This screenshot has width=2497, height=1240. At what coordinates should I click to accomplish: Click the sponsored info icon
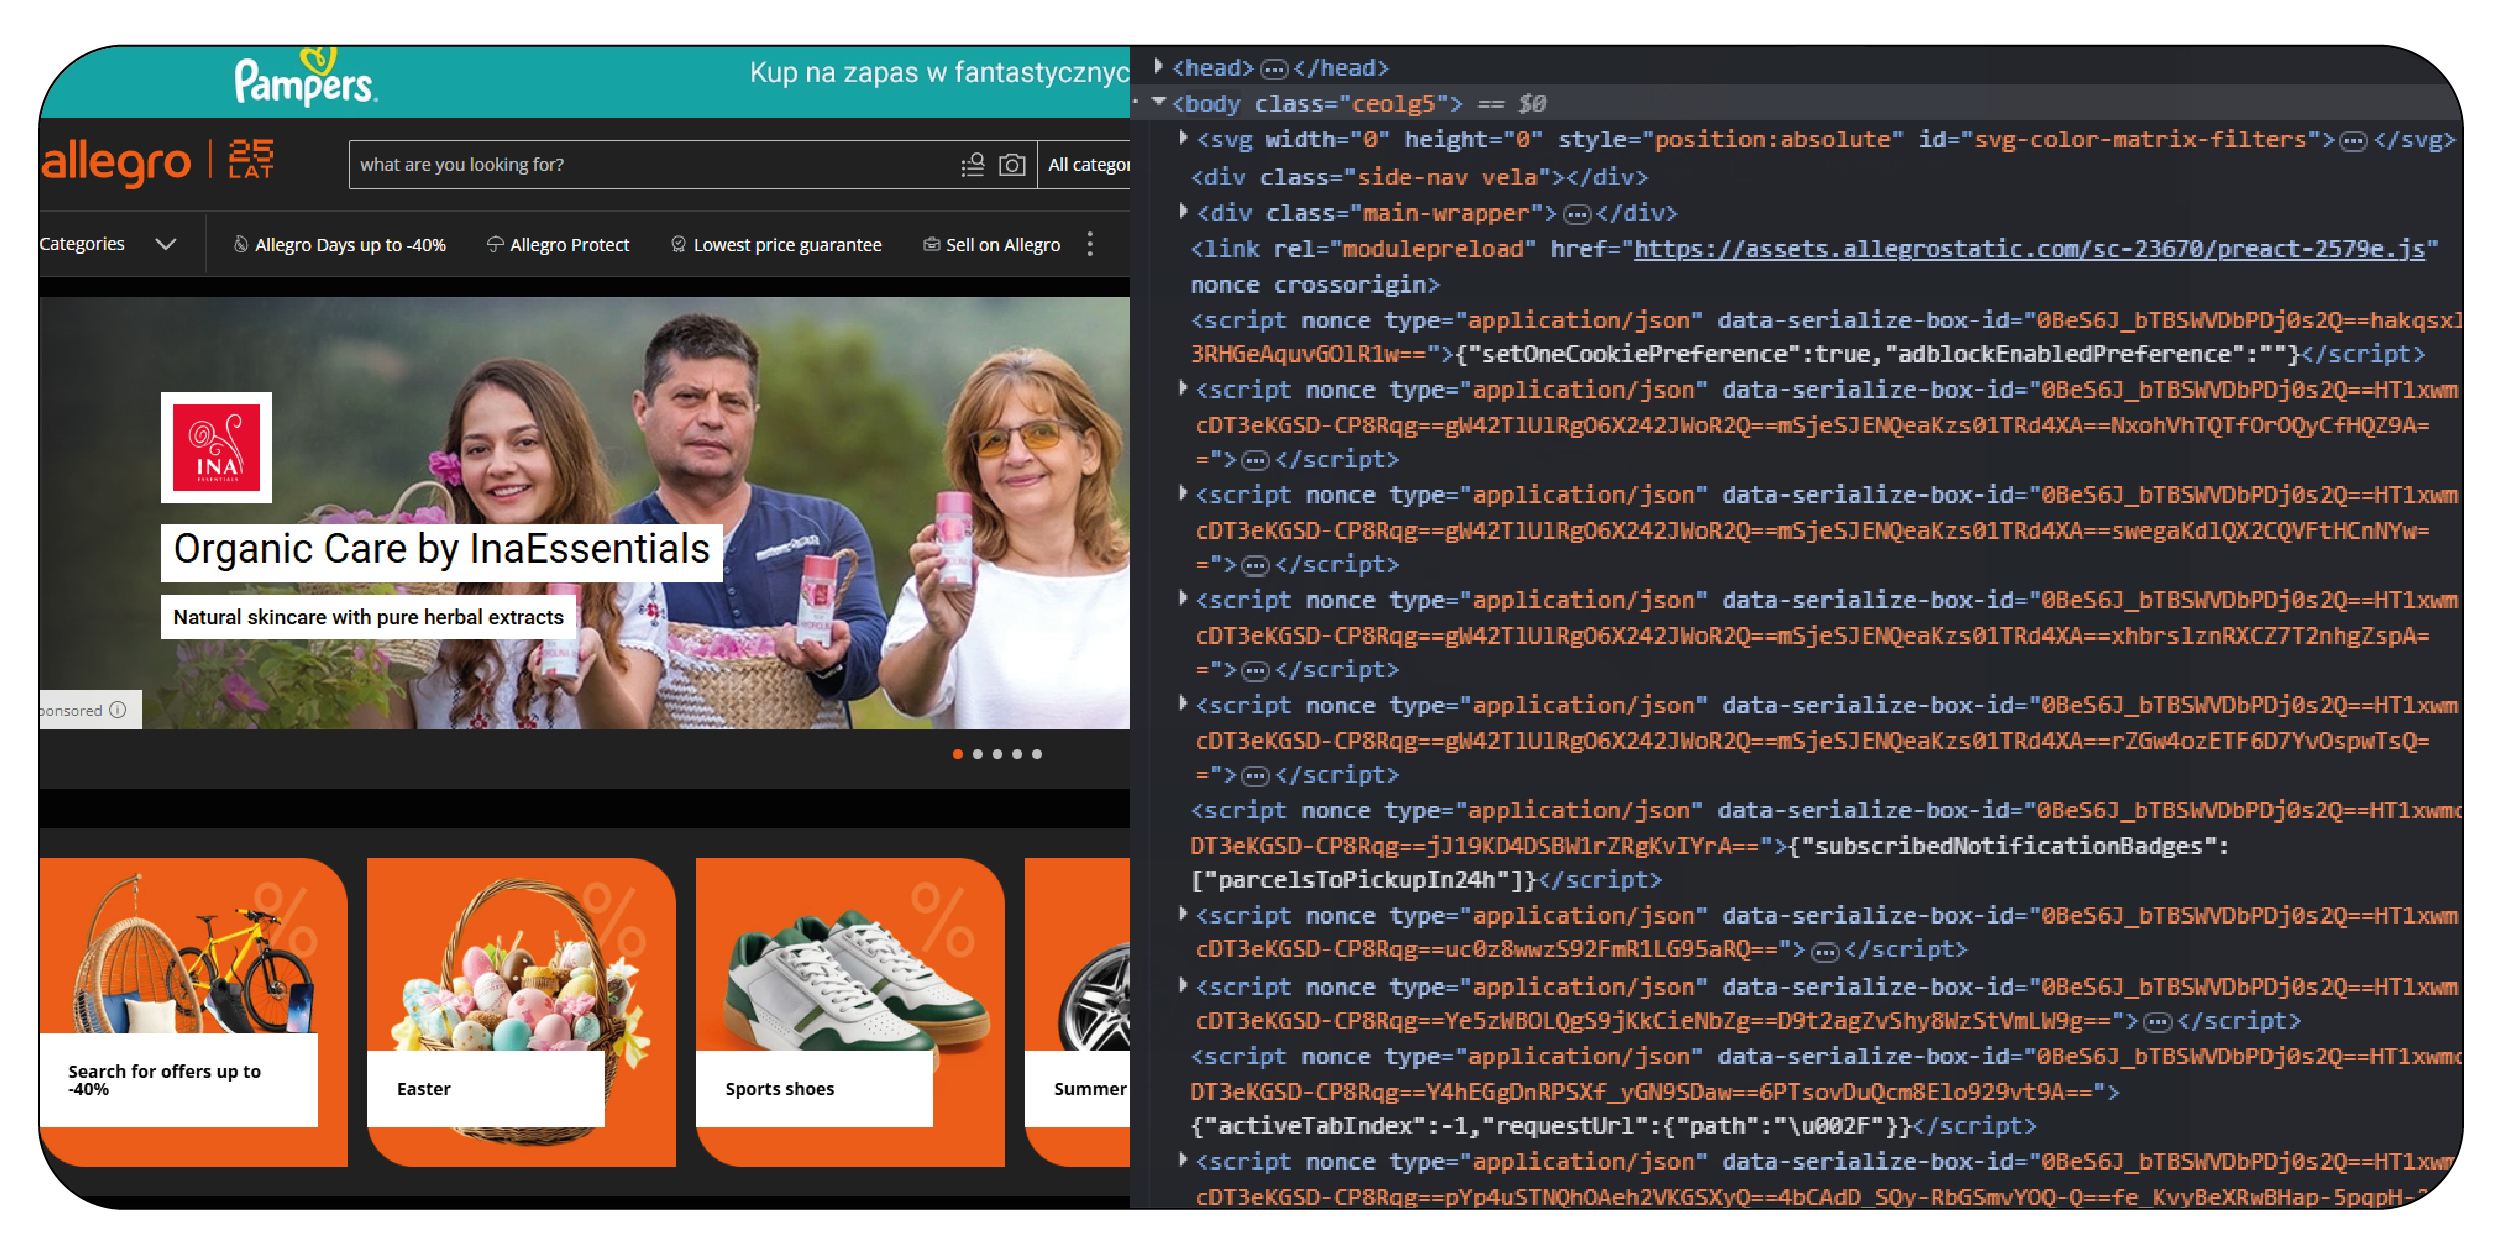pyautogui.click(x=118, y=710)
